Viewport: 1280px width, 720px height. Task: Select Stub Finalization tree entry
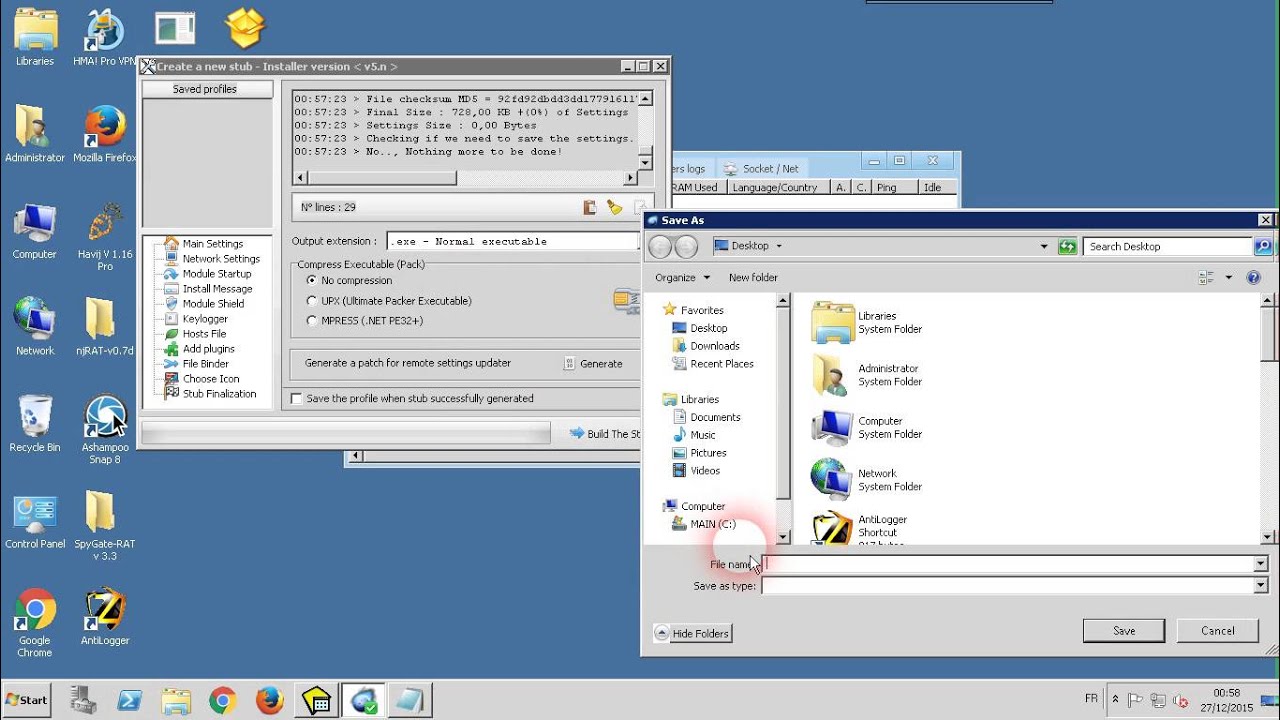point(219,394)
